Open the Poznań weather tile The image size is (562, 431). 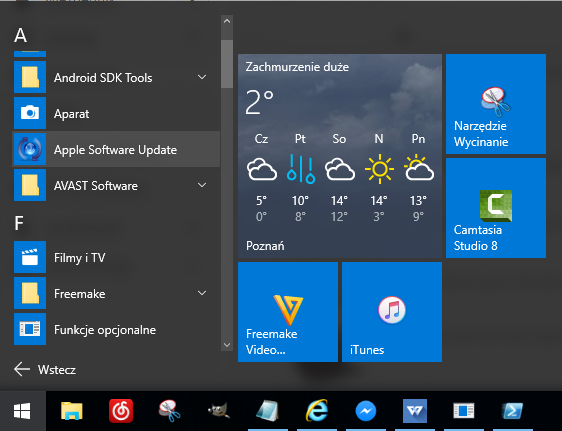tap(340, 156)
